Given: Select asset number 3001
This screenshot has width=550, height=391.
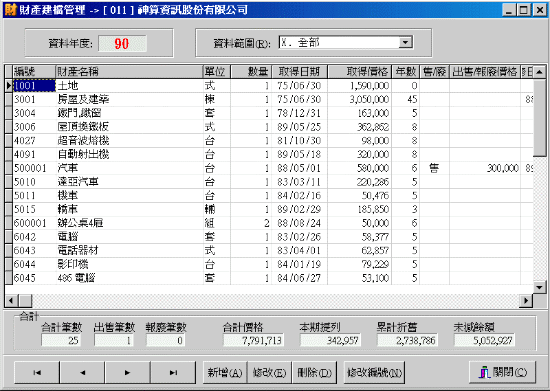Looking at the screenshot, I should tap(34, 99).
